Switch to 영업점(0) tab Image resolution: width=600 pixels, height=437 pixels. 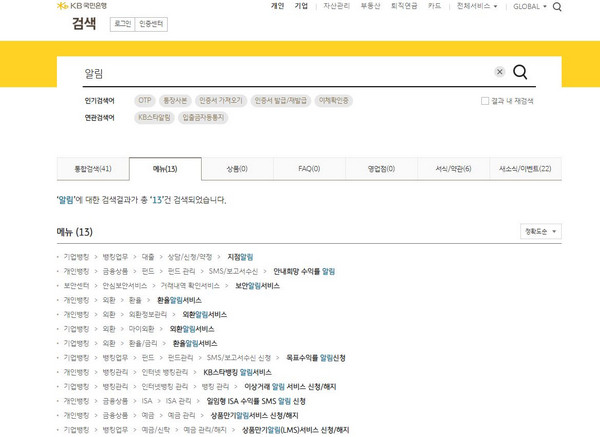click(x=381, y=169)
